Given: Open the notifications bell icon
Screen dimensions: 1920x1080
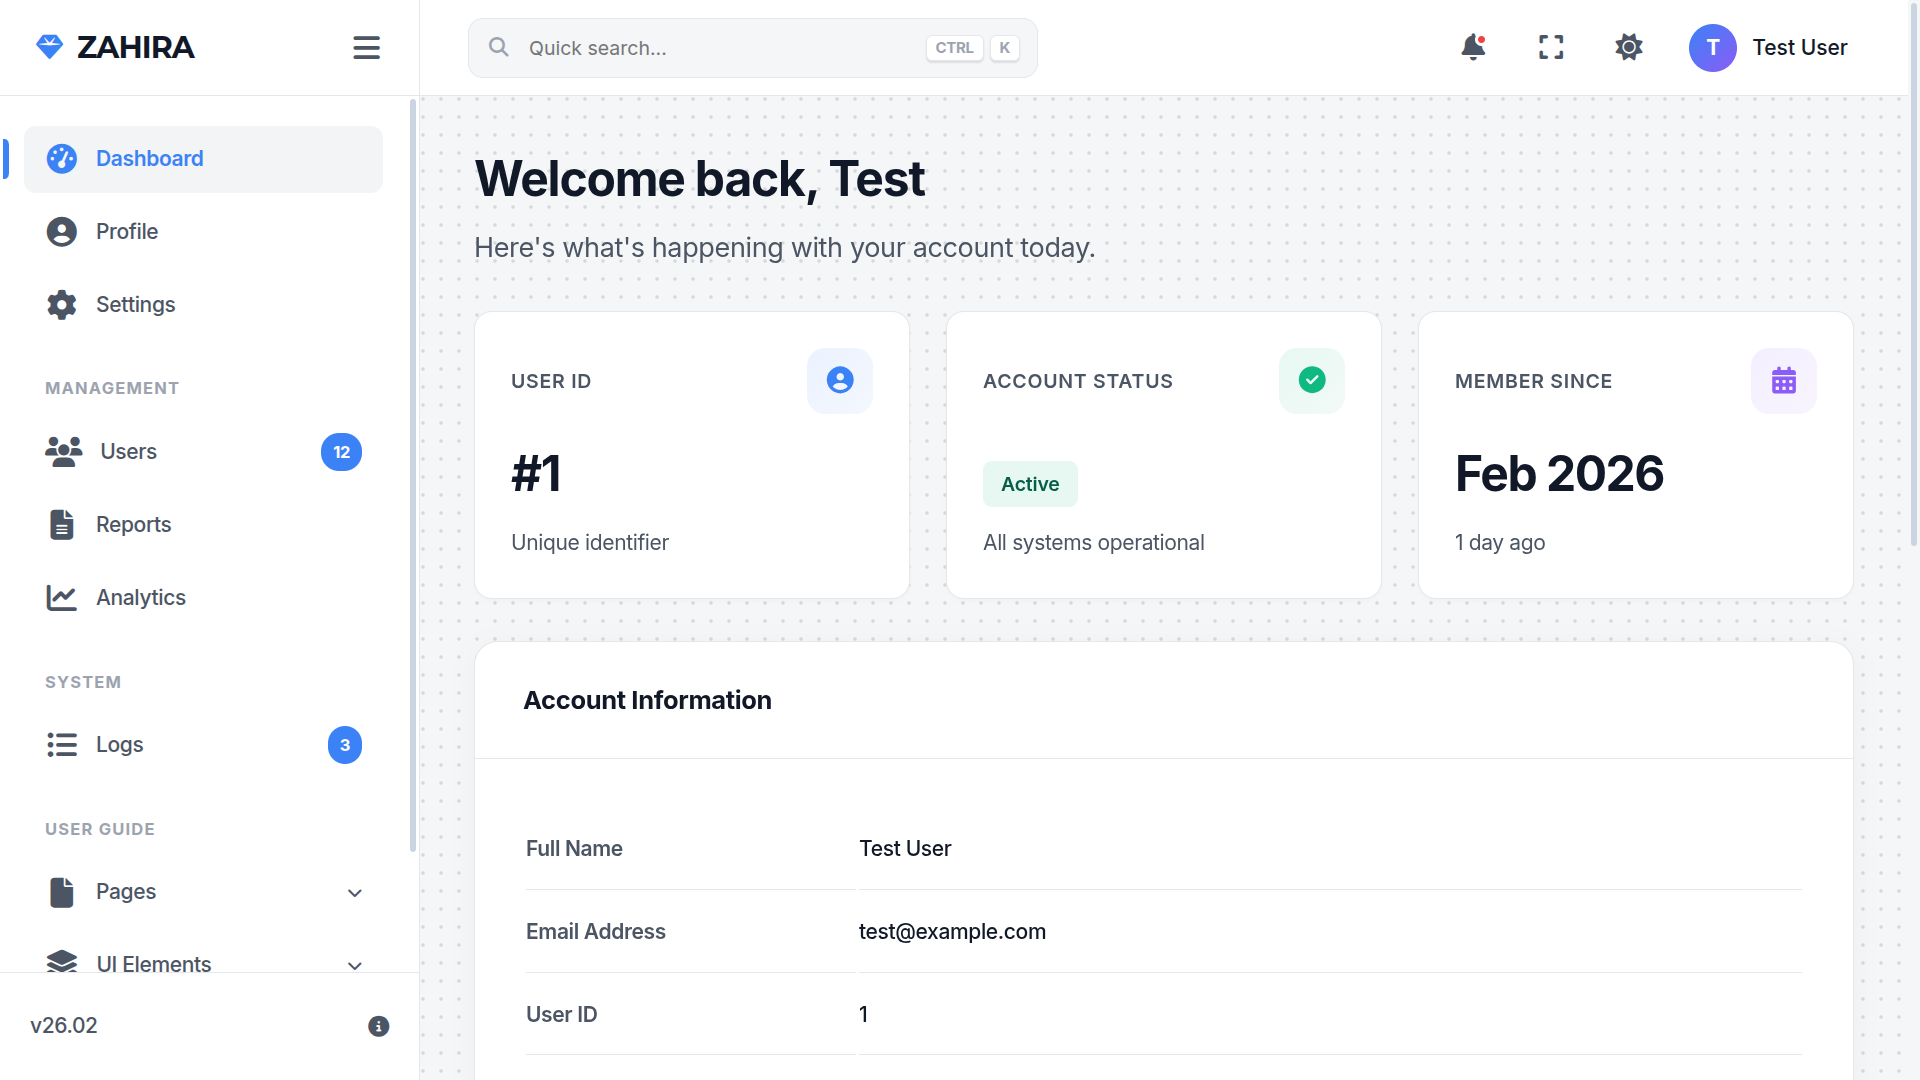Looking at the screenshot, I should [x=1472, y=47].
